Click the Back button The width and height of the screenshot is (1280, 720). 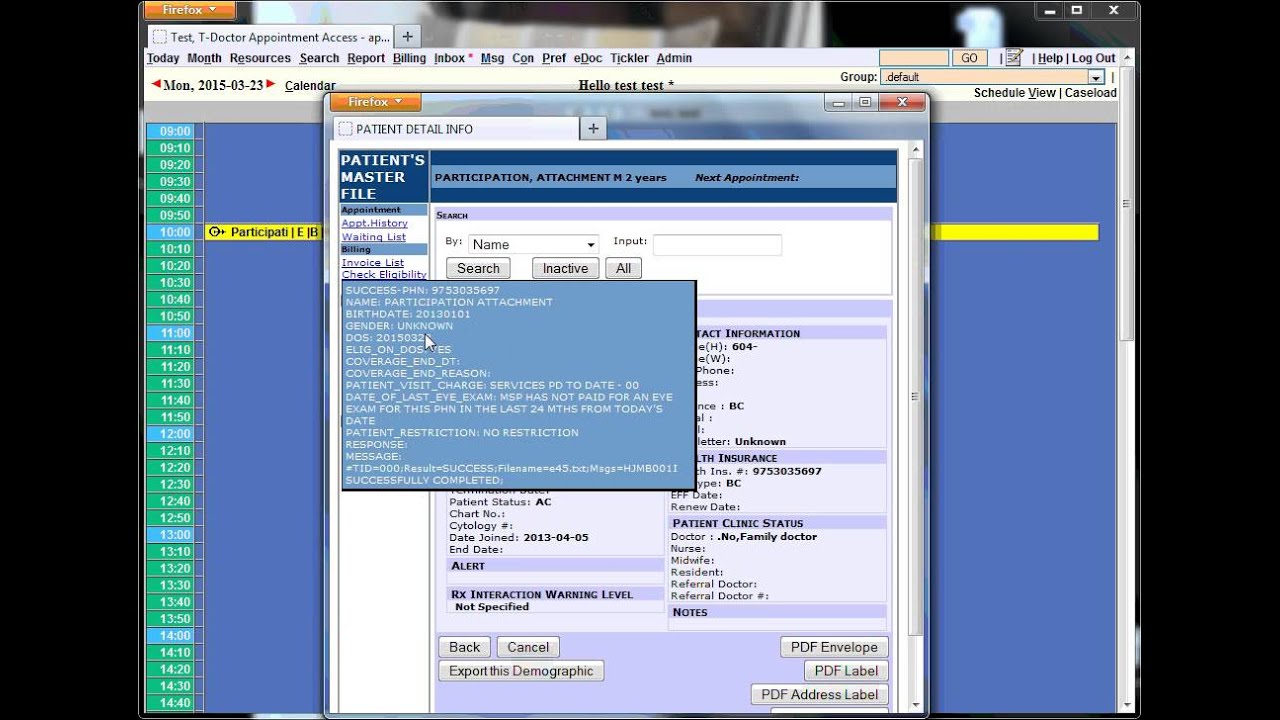click(464, 647)
